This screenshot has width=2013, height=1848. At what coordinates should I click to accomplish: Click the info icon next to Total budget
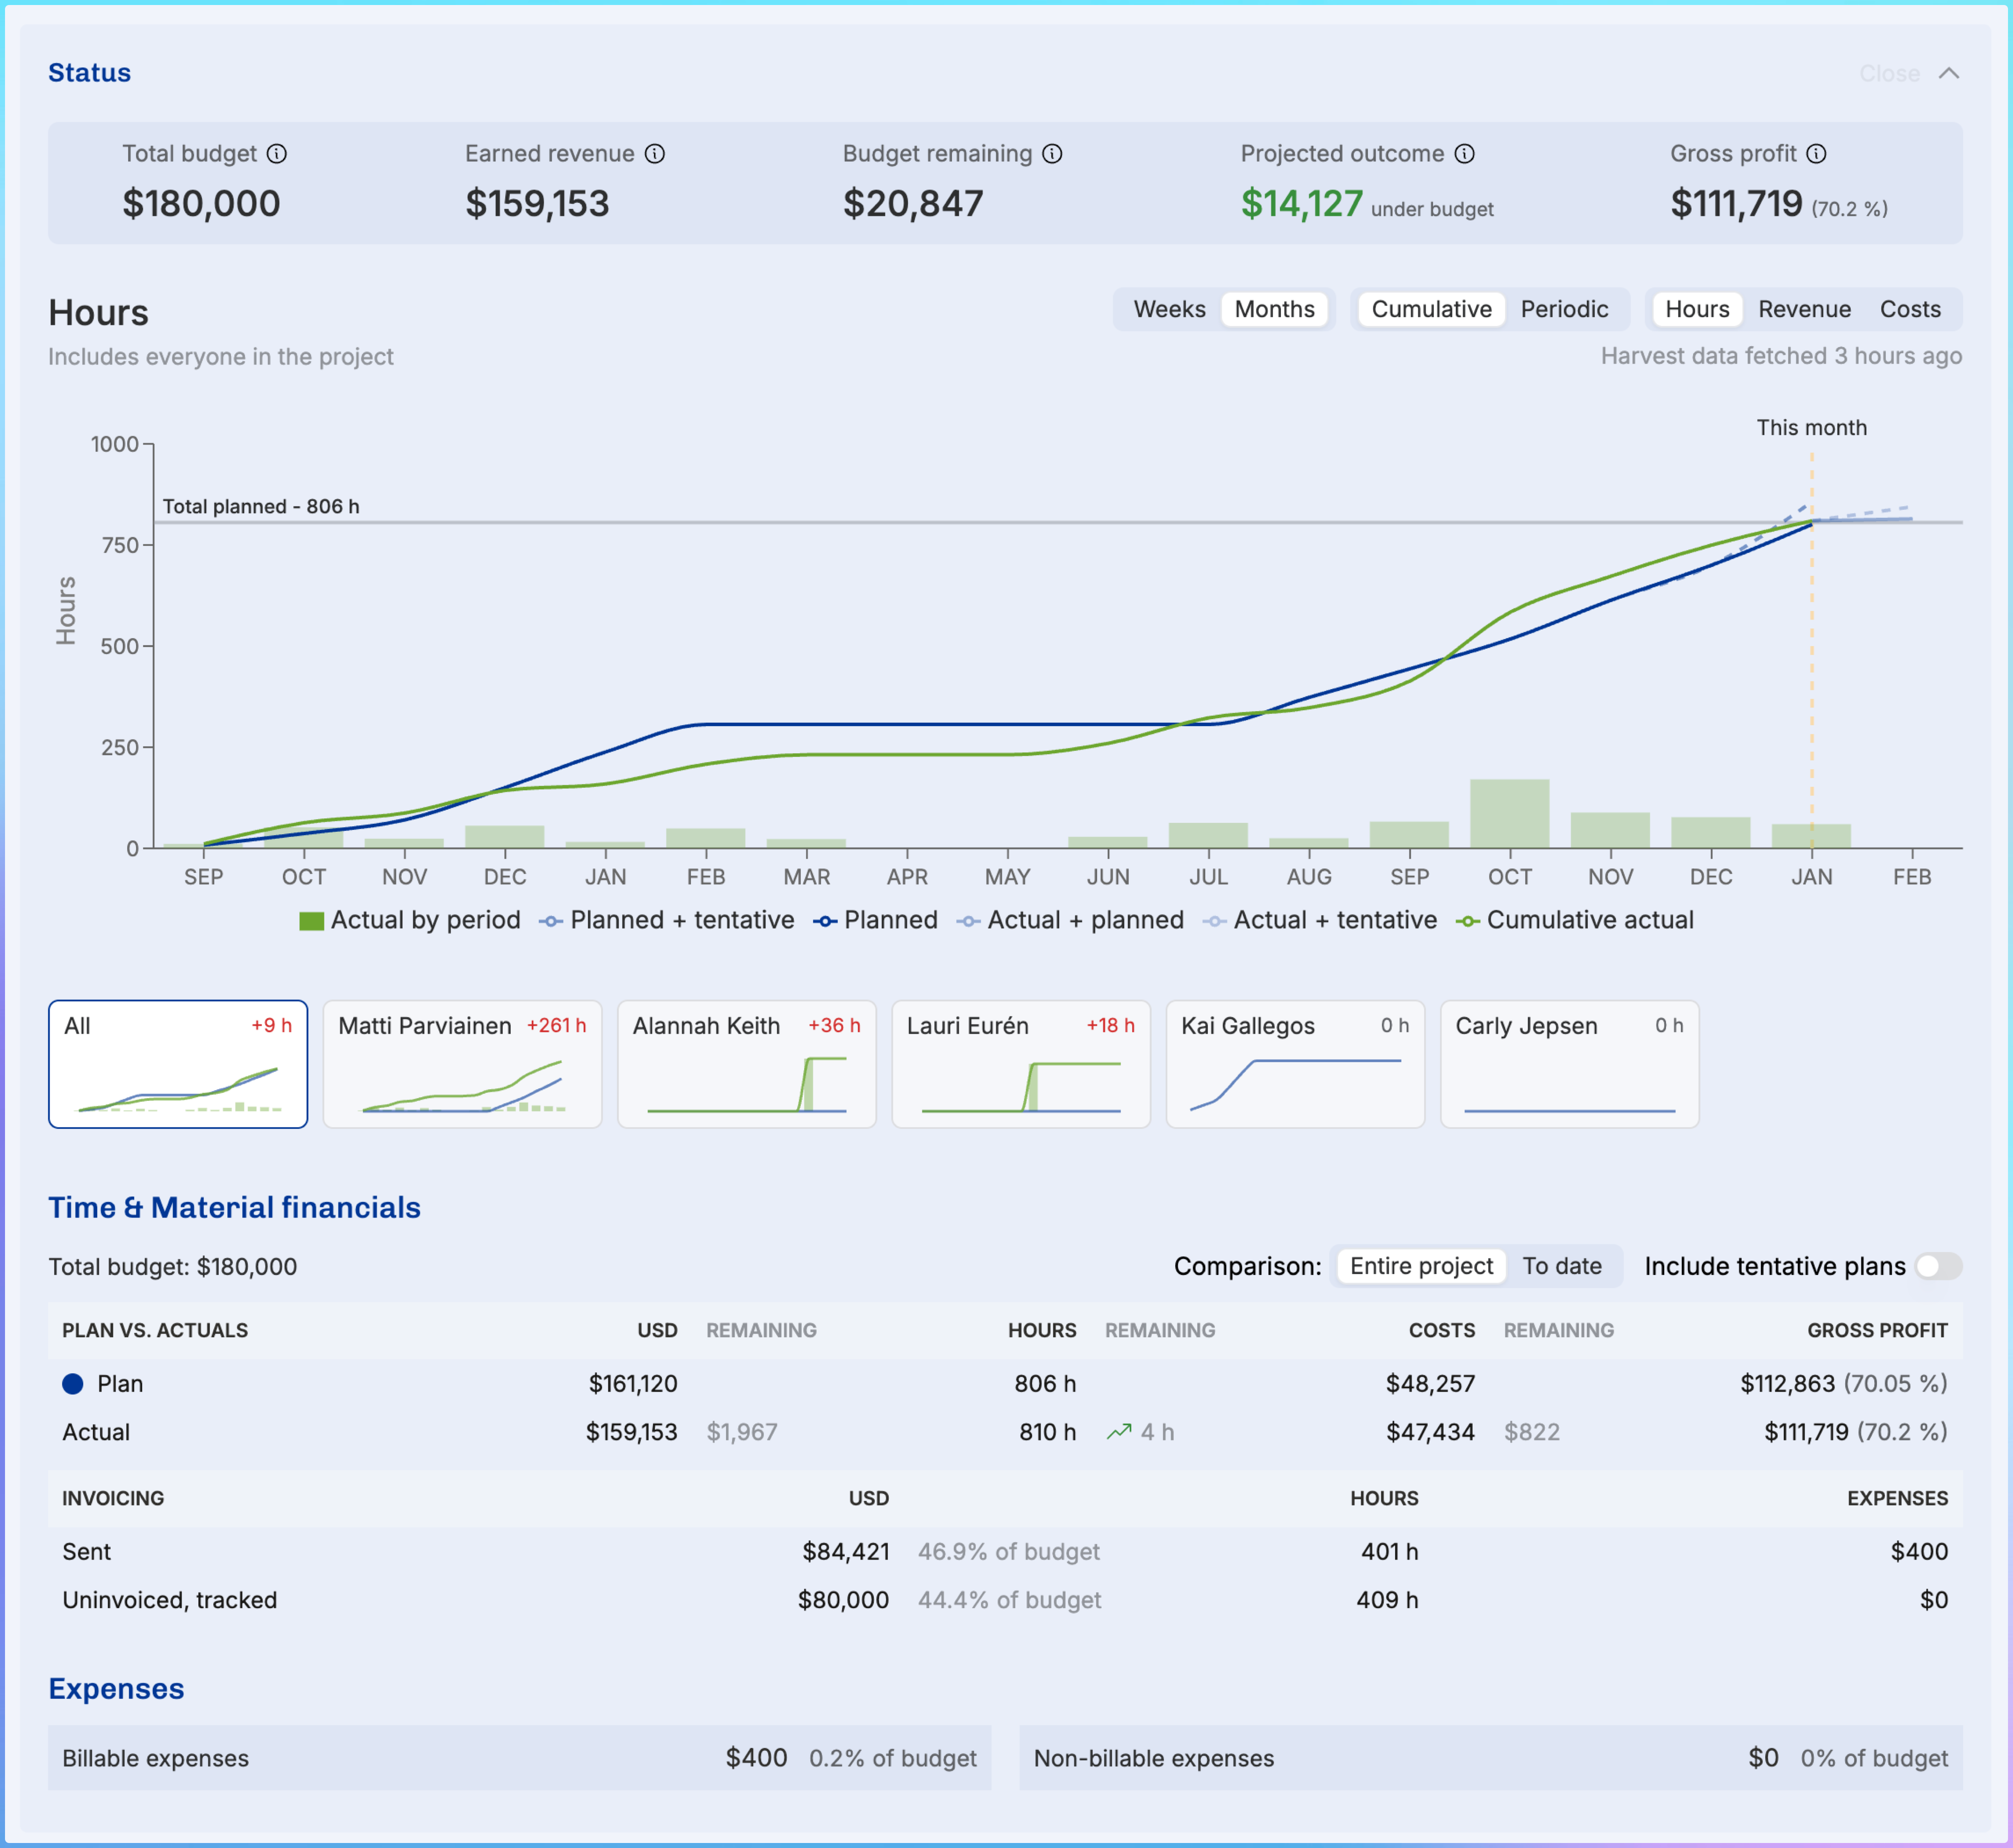coord(277,153)
